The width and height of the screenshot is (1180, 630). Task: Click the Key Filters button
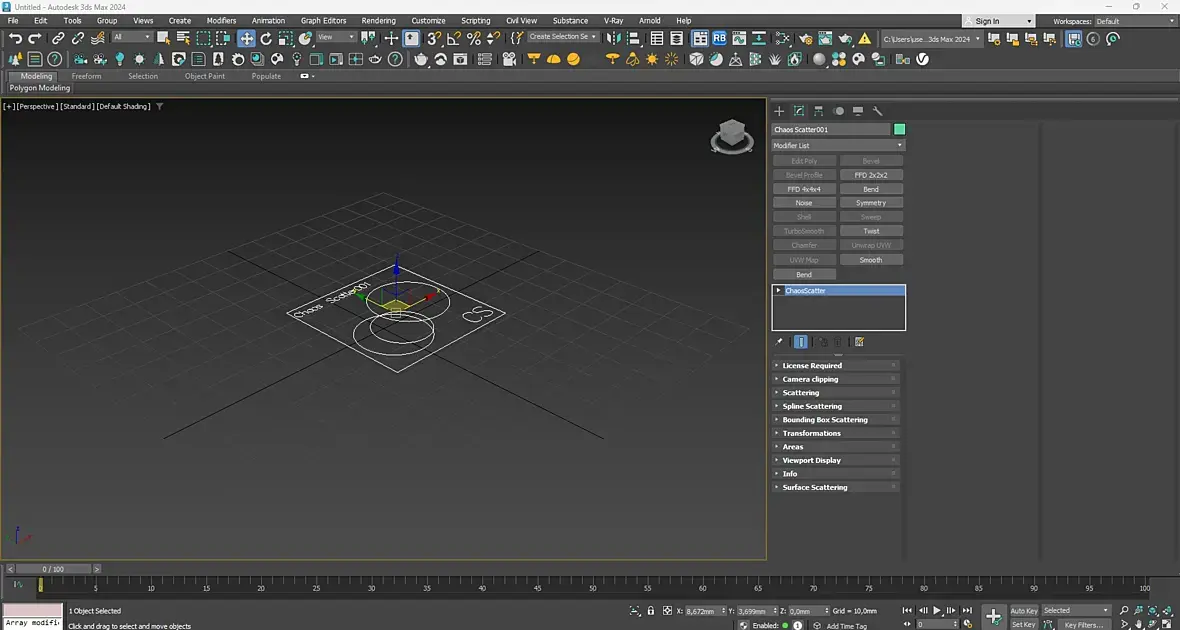[1083, 624]
